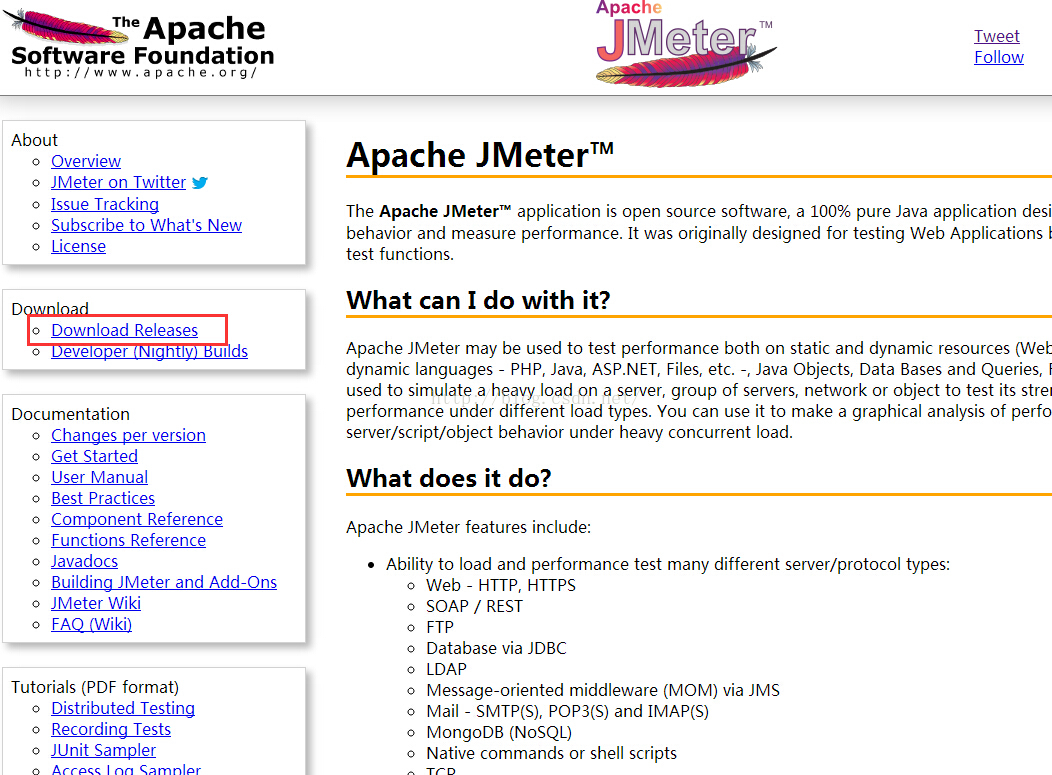Open JUnit Sampler tutorial link
This screenshot has height=775, width=1052.
(x=103, y=750)
